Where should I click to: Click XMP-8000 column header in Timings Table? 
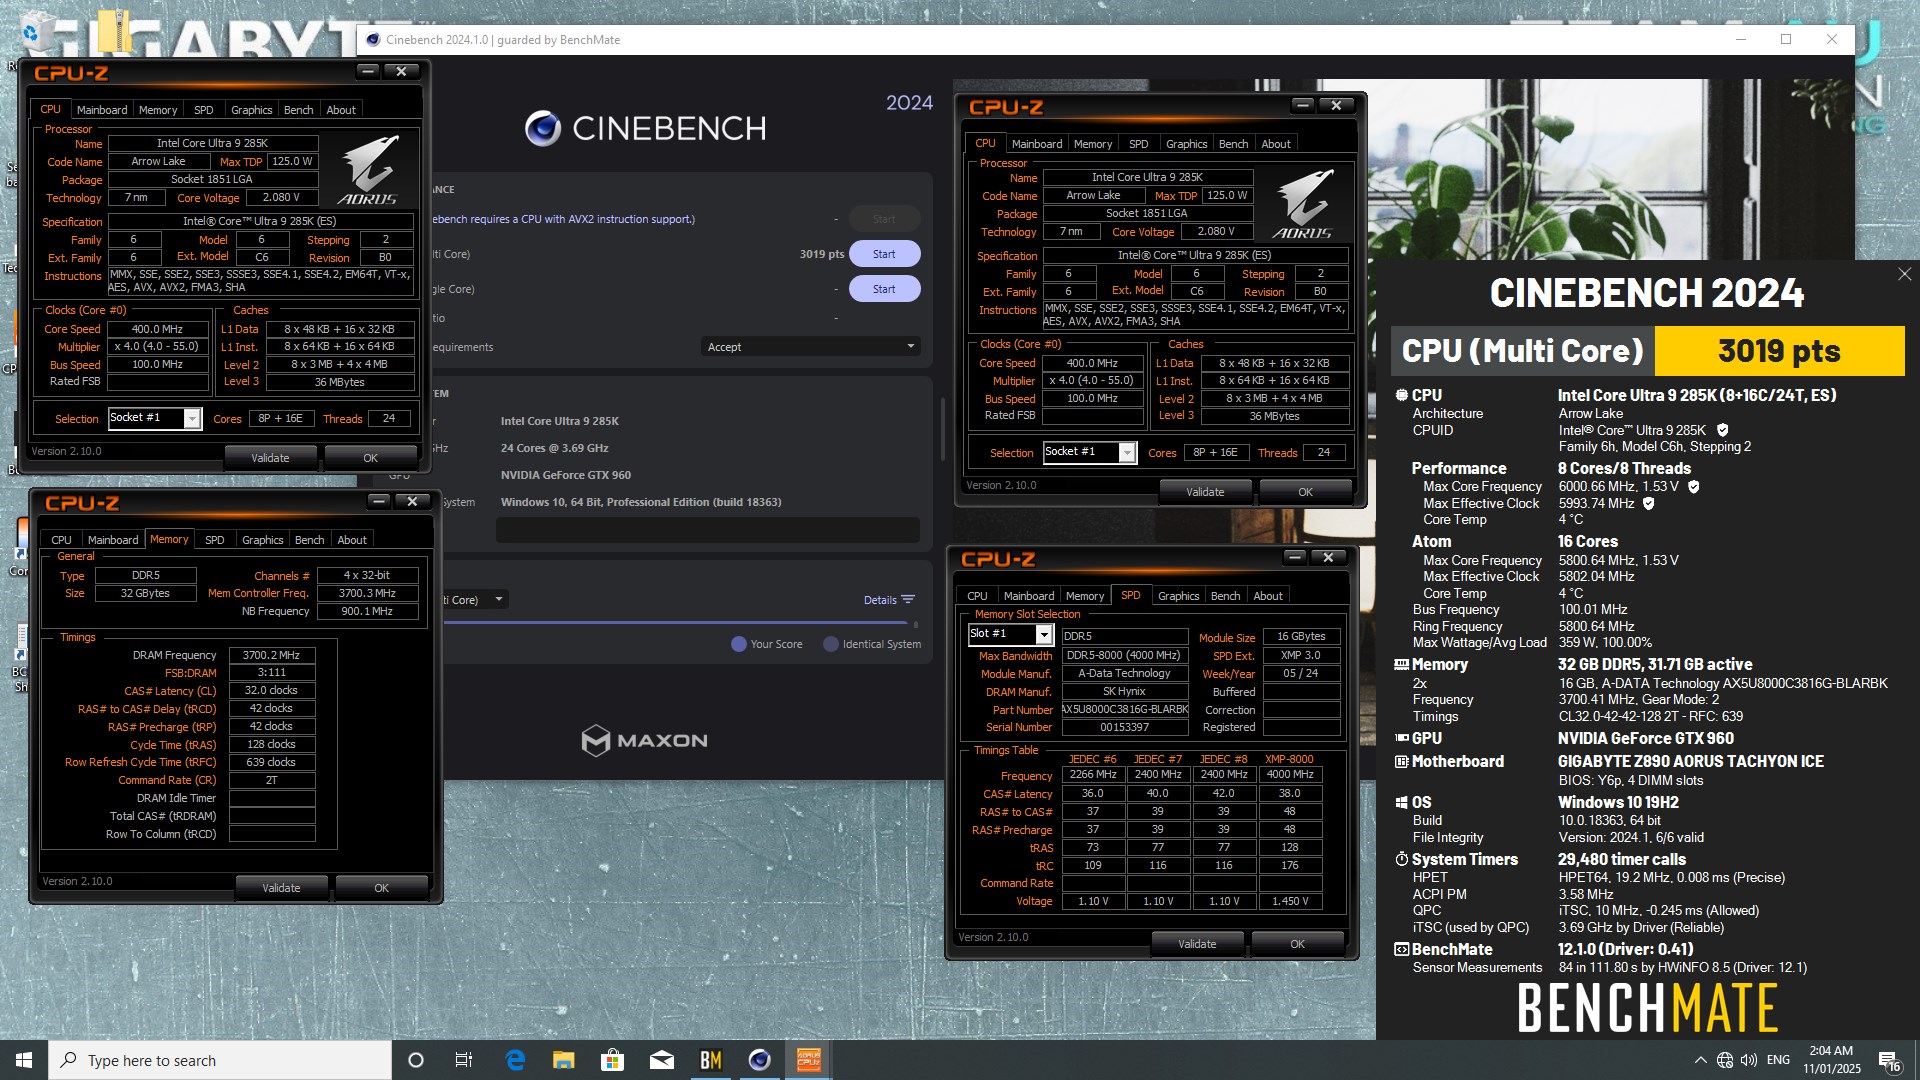click(x=1289, y=759)
